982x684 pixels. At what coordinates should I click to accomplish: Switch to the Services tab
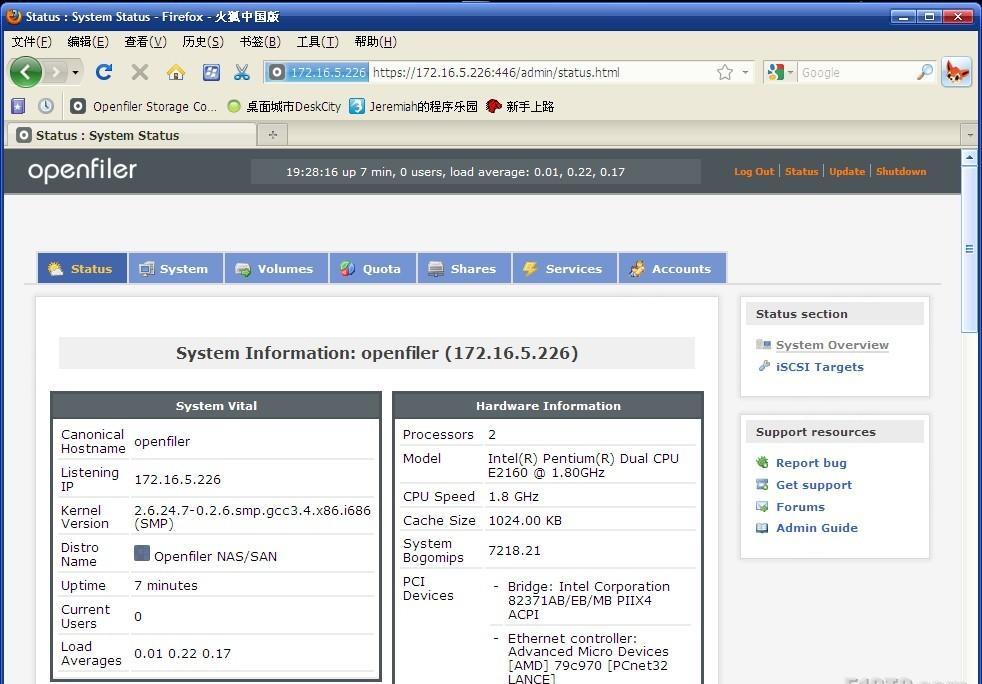point(565,269)
